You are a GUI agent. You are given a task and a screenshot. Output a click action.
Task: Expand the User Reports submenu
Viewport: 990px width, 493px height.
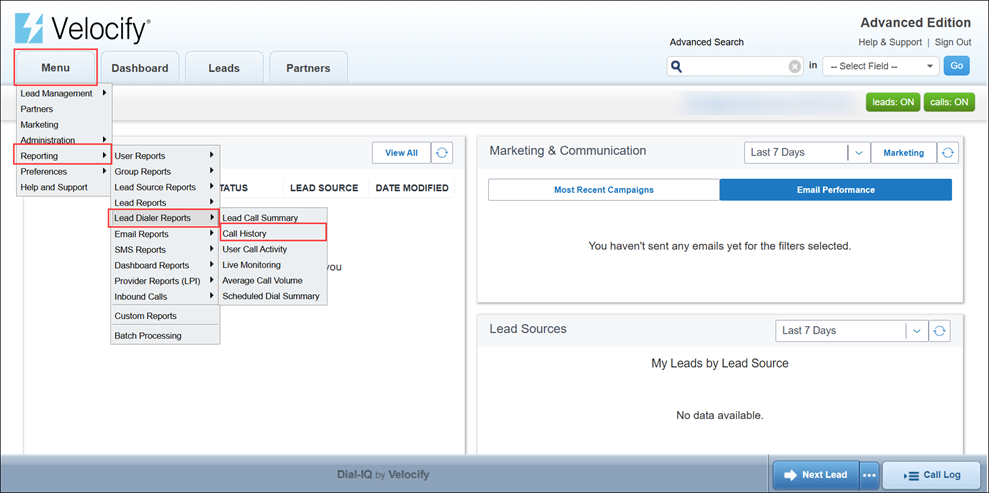(x=165, y=155)
